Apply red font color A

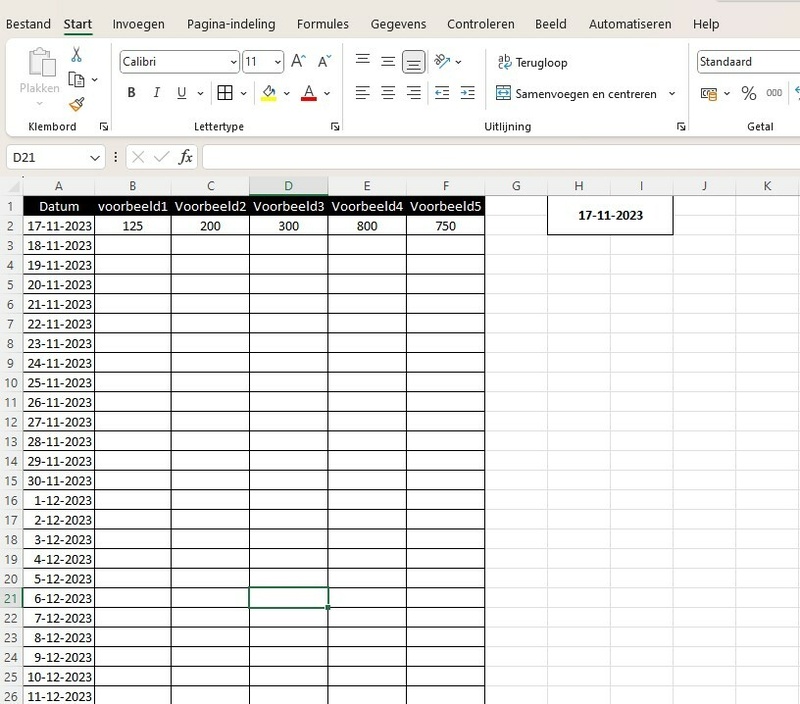(309, 93)
